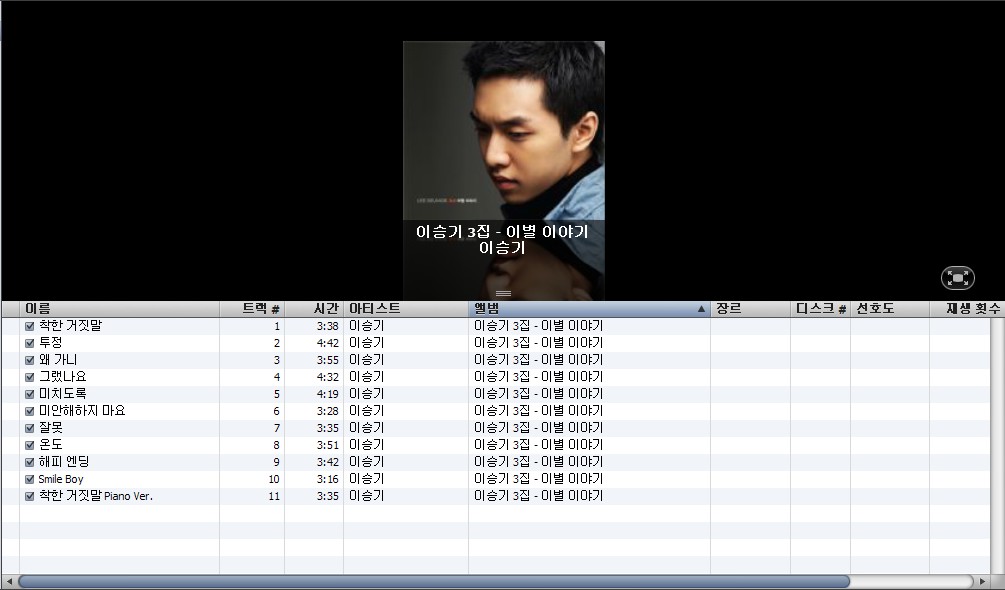
Task: Toggle the 잘못 song checkbox
Action: pos(29,428)
